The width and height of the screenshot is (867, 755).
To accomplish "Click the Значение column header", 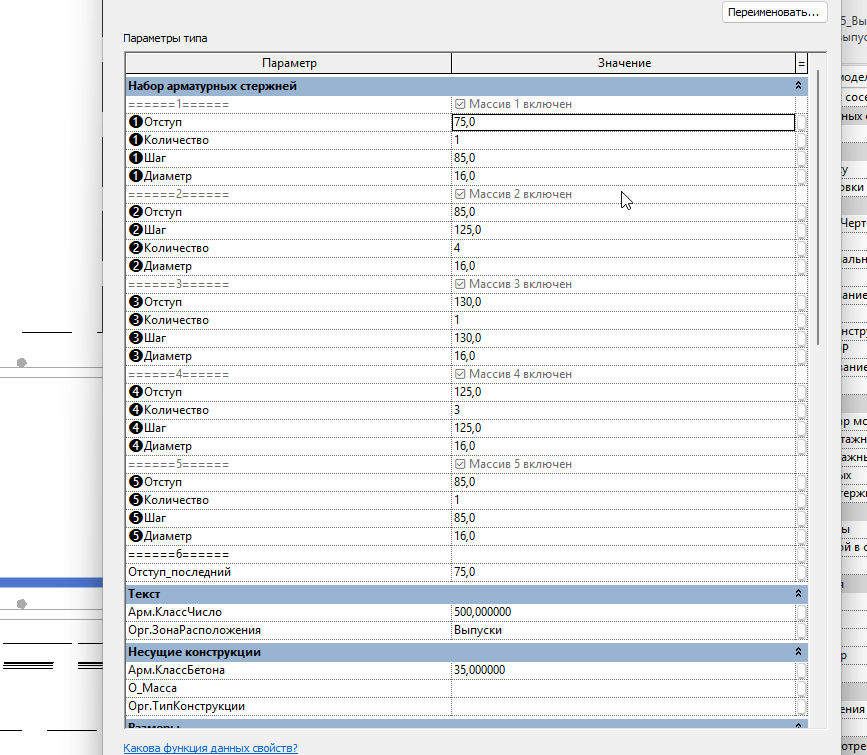I will (x=624, y=63).
